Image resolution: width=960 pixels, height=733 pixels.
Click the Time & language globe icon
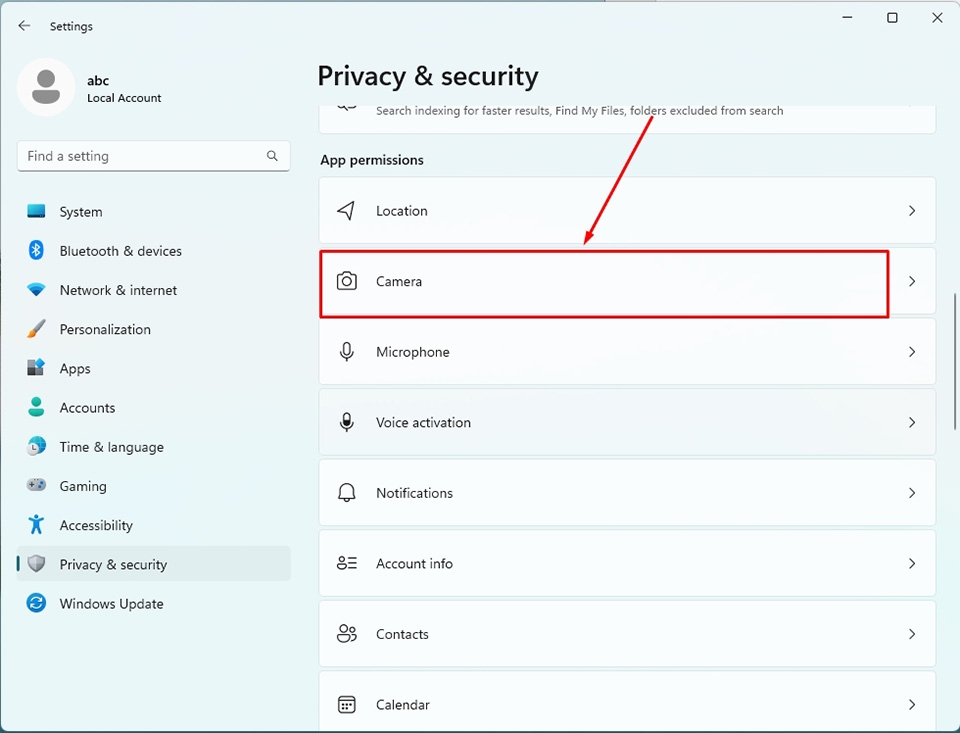click(x=36, y=446)
